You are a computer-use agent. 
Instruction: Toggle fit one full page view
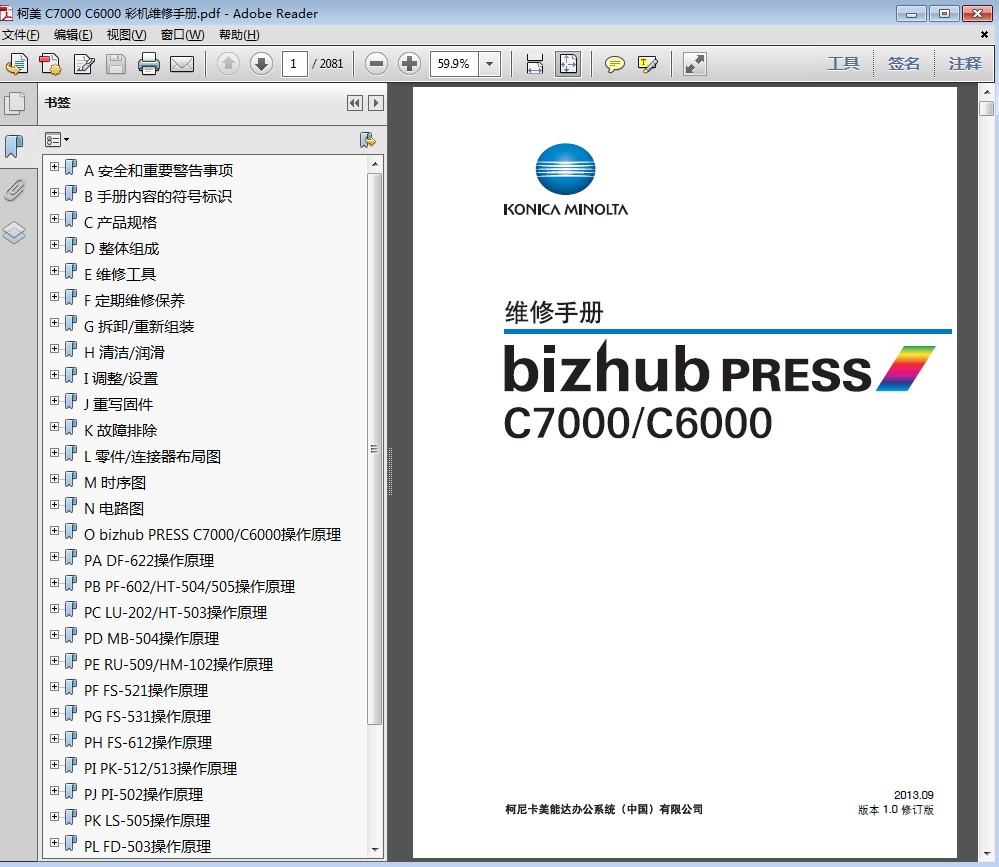568,64
